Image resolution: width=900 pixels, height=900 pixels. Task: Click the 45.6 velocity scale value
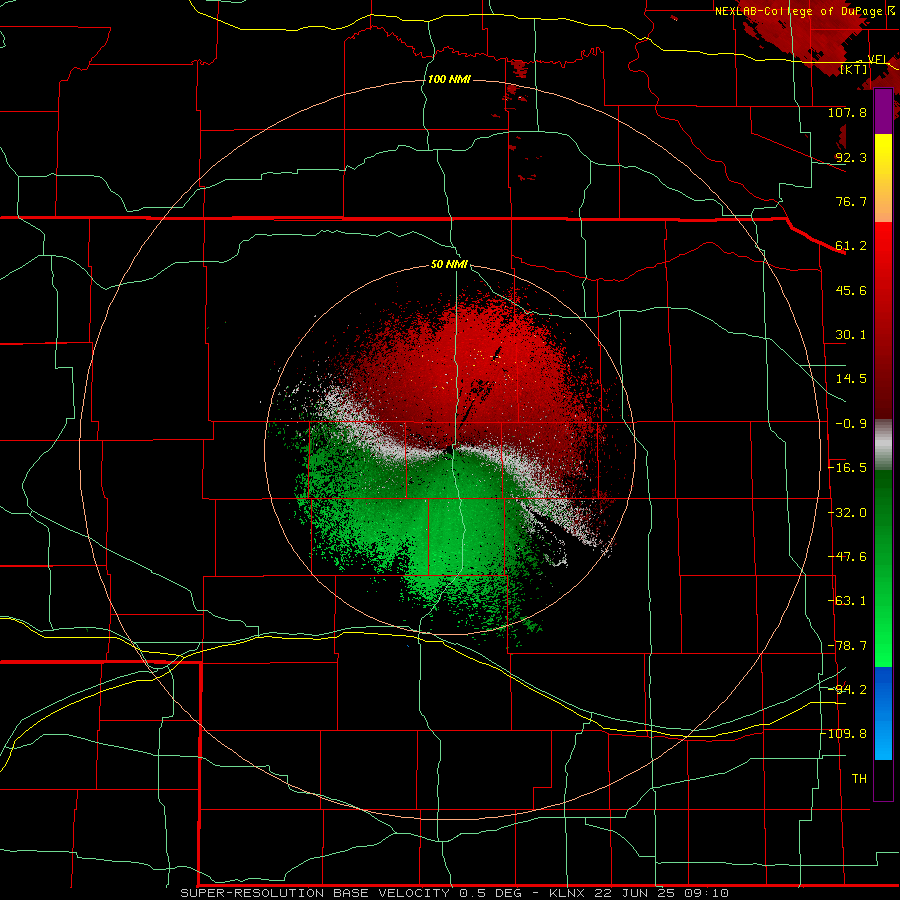point(851,290)
